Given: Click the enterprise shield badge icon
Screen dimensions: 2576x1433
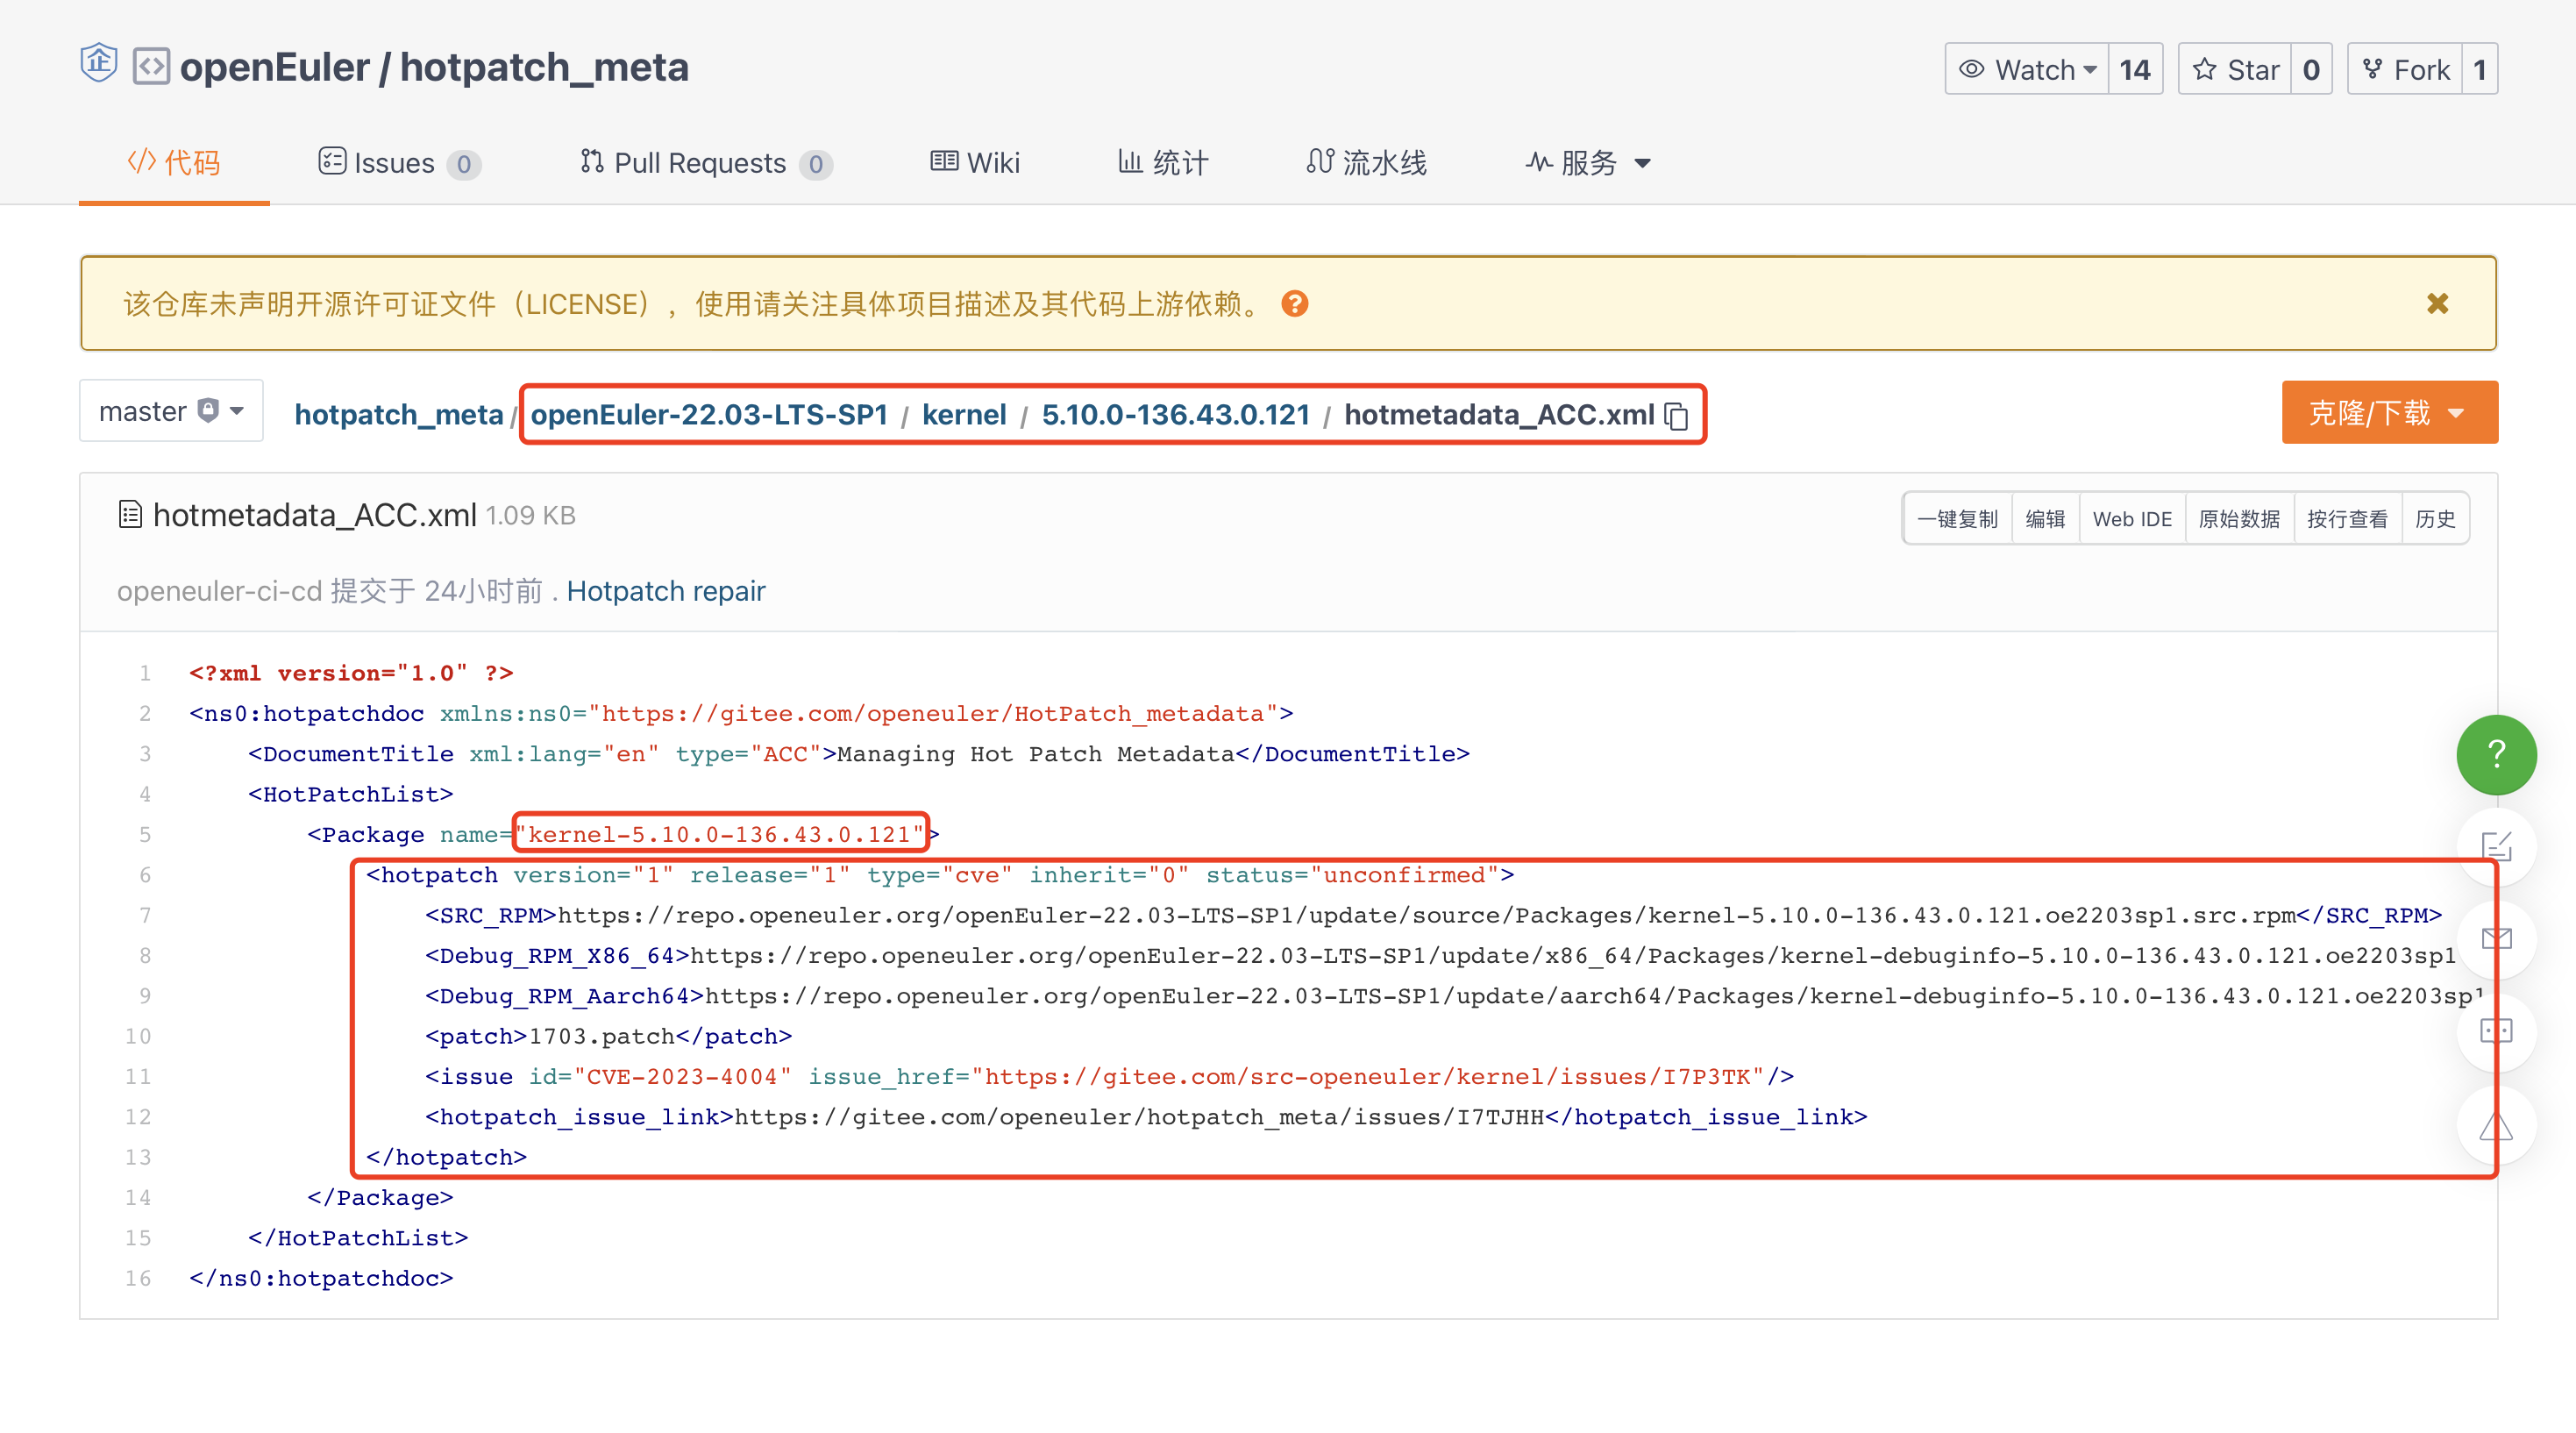Looking at the screenshot, I should tap(99, 64).
